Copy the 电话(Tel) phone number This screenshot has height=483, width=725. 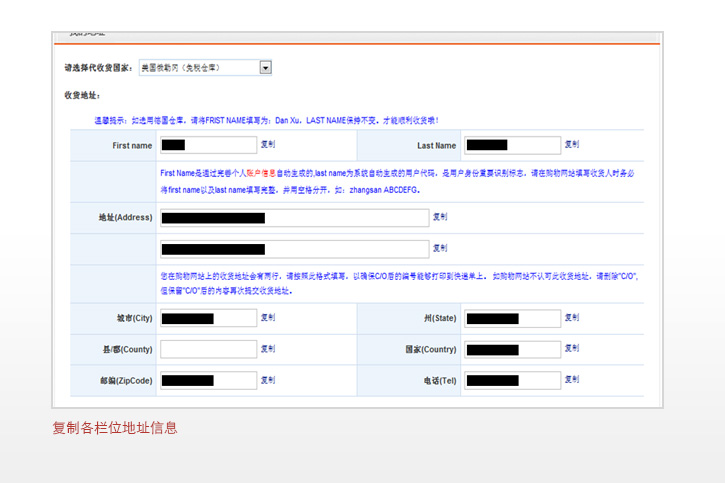[x=572, y=380]
